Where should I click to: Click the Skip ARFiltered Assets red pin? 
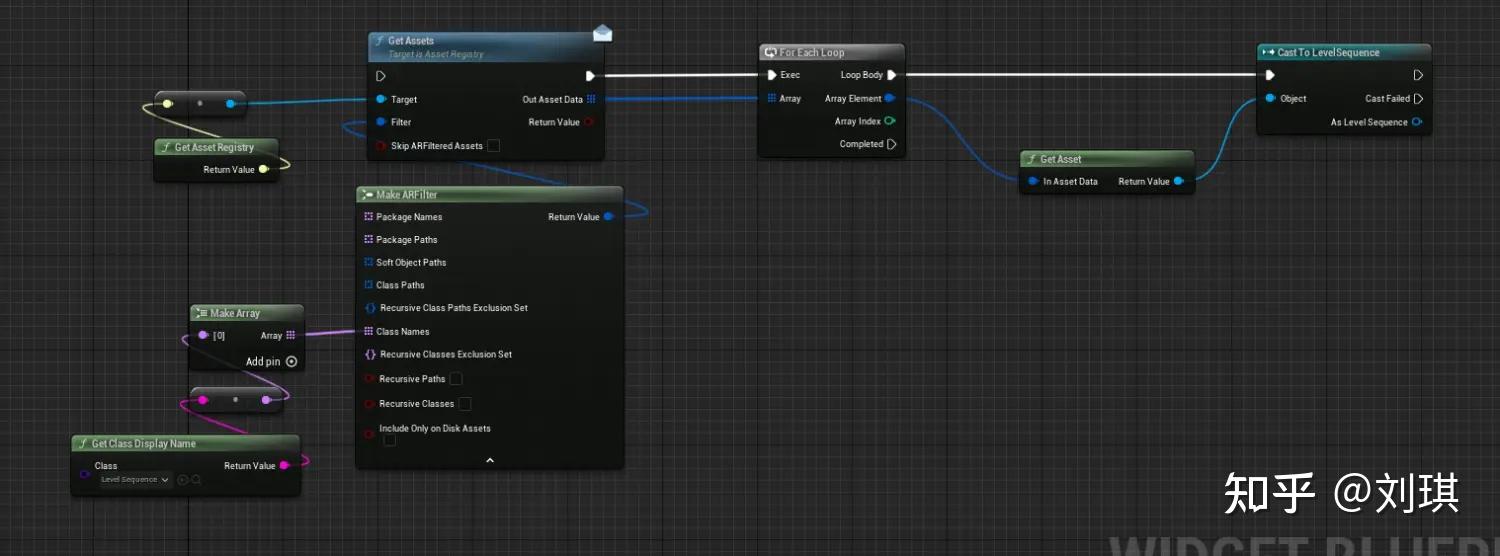[x=381, y=146]
